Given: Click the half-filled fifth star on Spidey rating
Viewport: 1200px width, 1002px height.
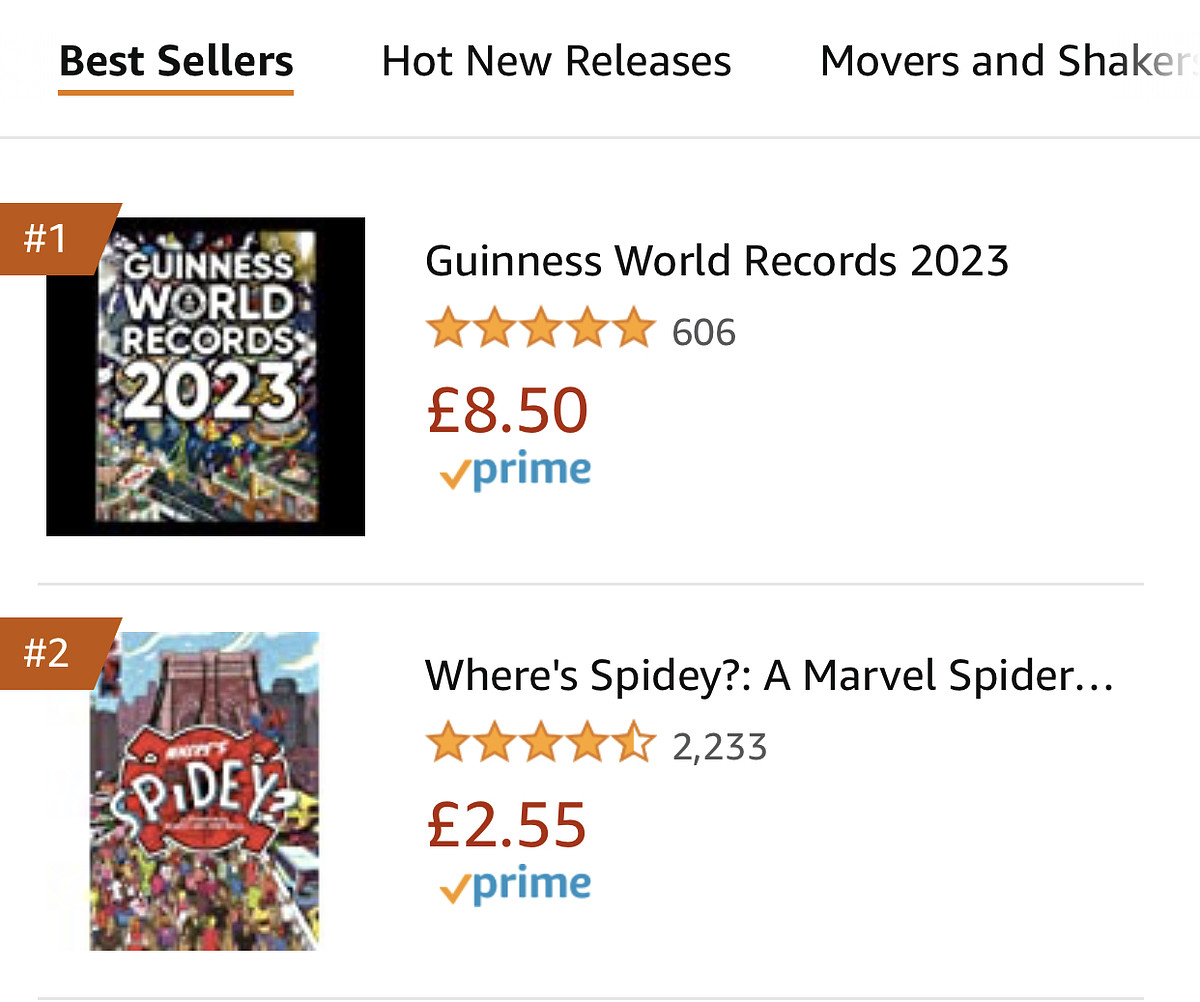Looking at the screenshot, I should coord(636,745).
